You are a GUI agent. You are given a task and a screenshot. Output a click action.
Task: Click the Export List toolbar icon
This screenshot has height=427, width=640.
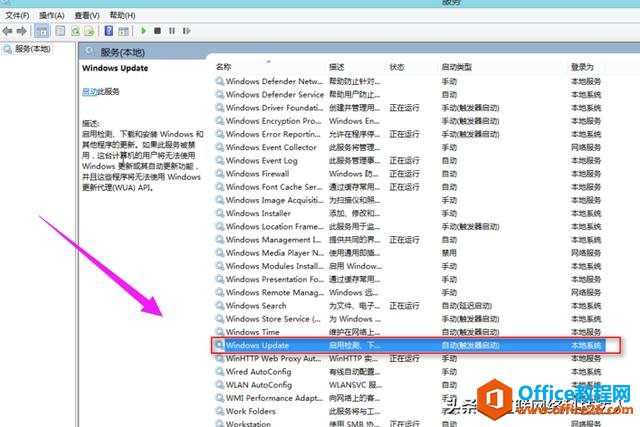[89, 31]
